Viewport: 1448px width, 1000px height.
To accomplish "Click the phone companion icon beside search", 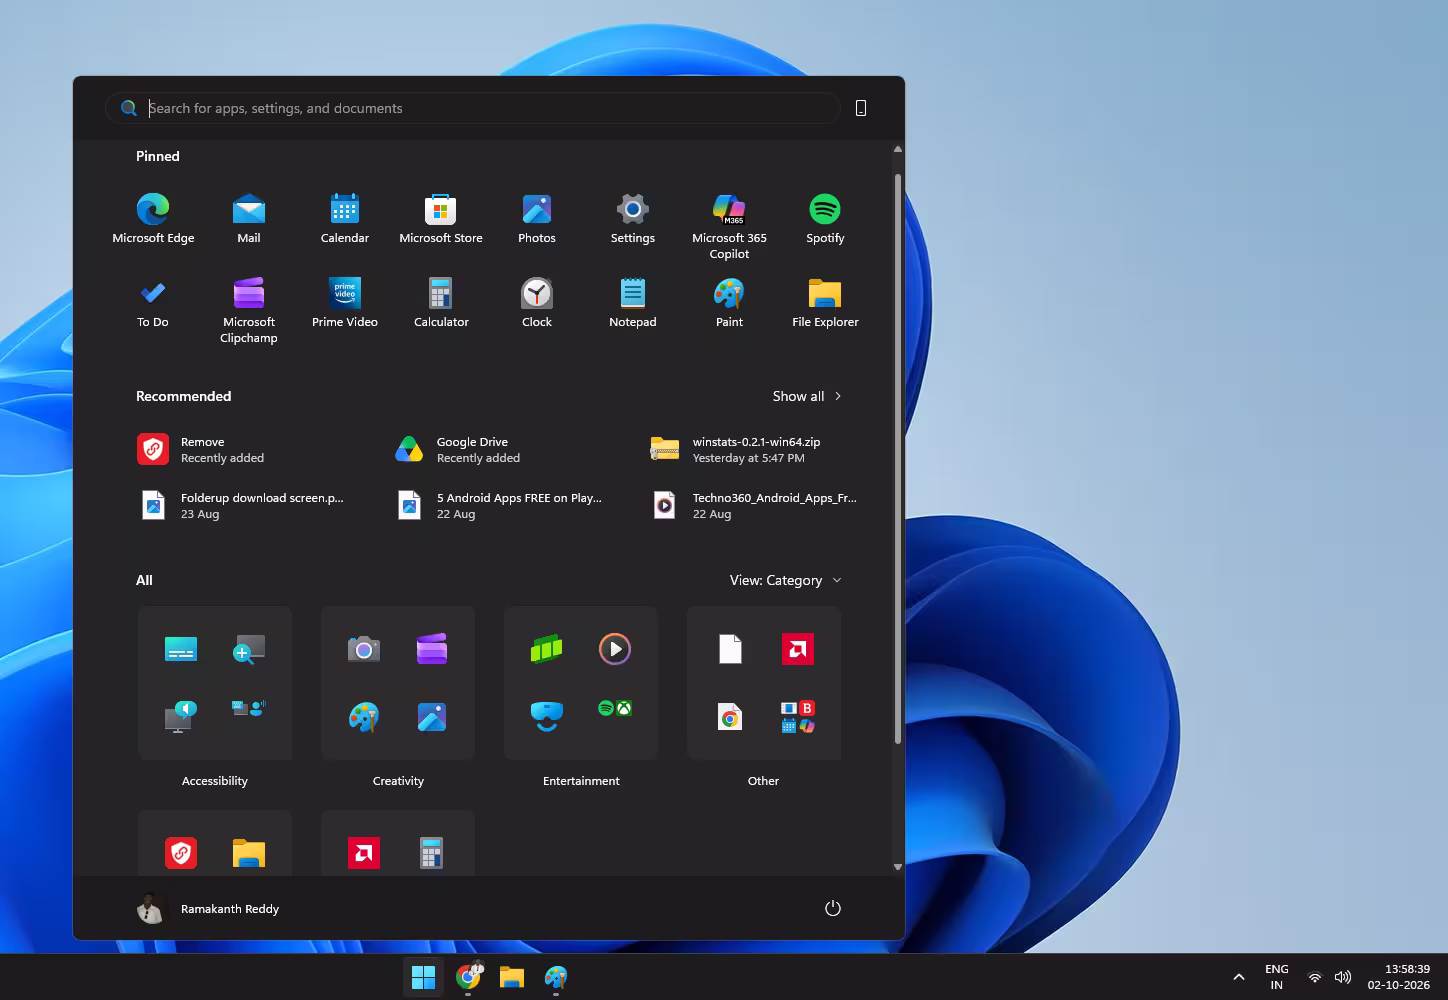I will pyautogui.click(x=861, y=108).
